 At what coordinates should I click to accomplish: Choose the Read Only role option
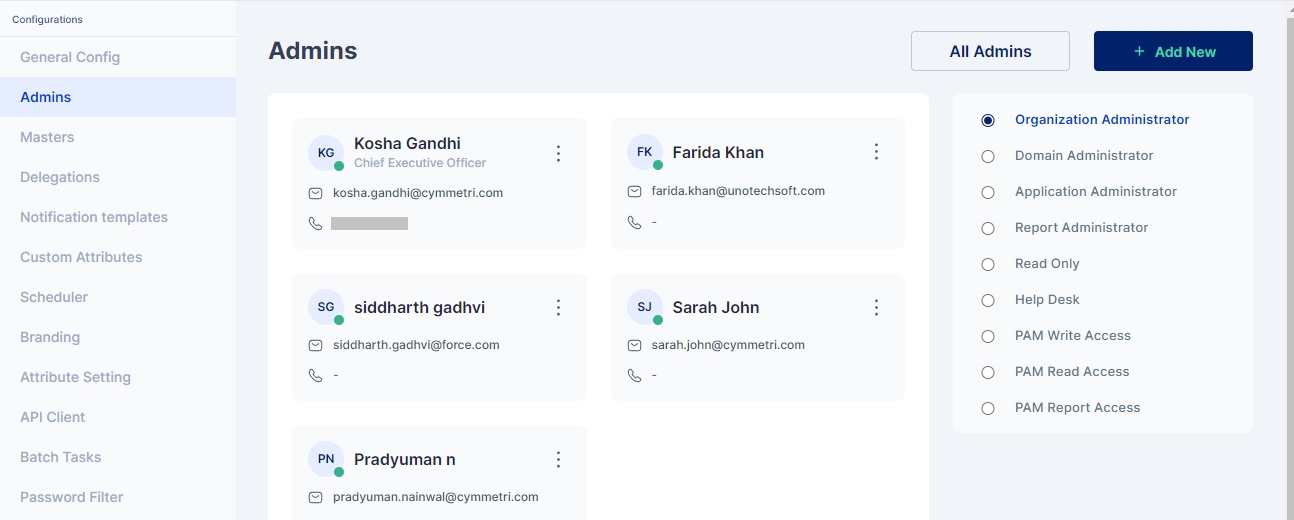tap(988, 264)
